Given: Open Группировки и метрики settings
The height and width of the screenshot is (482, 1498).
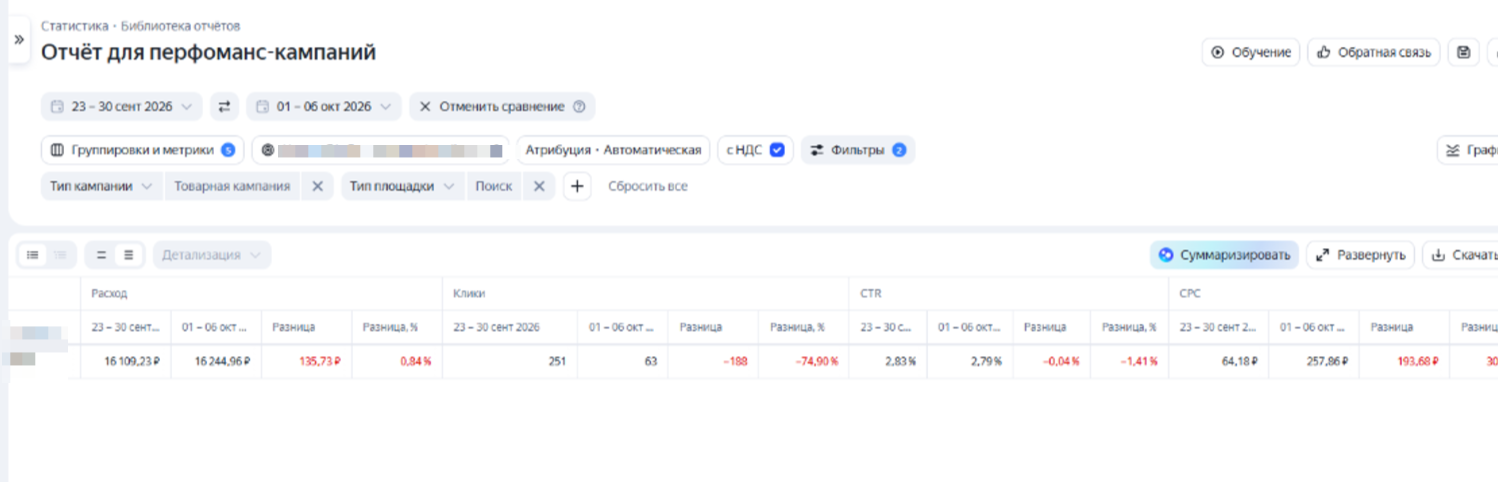Looking at the screenshot, I should click(x=142, y=150).
